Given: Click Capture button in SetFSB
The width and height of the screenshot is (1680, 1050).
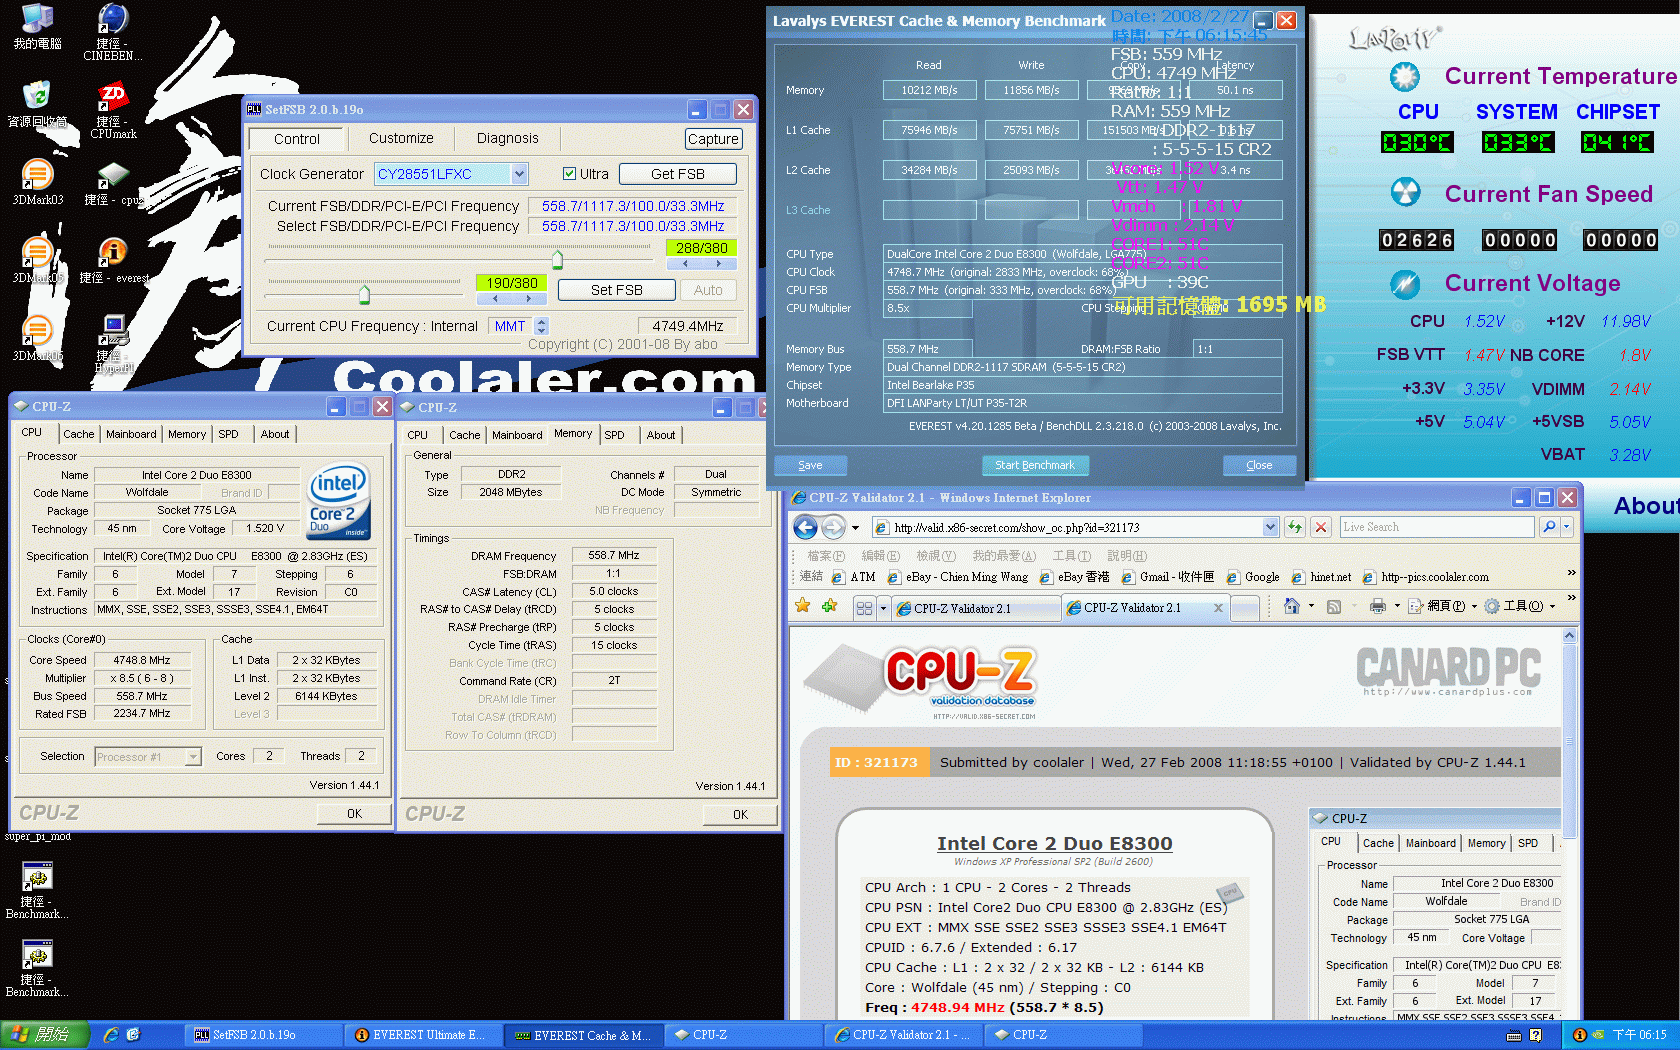Looking at the screenshot, I should 713,139.
